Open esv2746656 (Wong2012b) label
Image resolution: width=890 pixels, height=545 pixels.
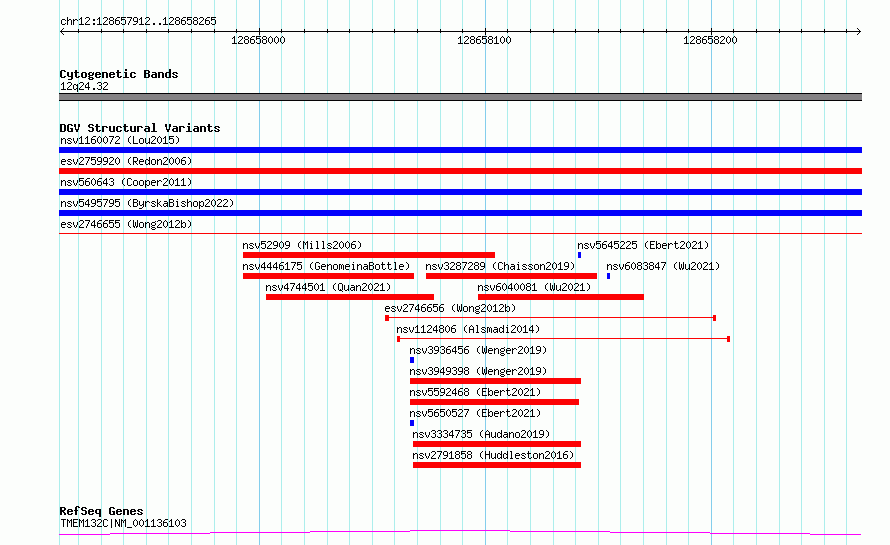point(450,308)
